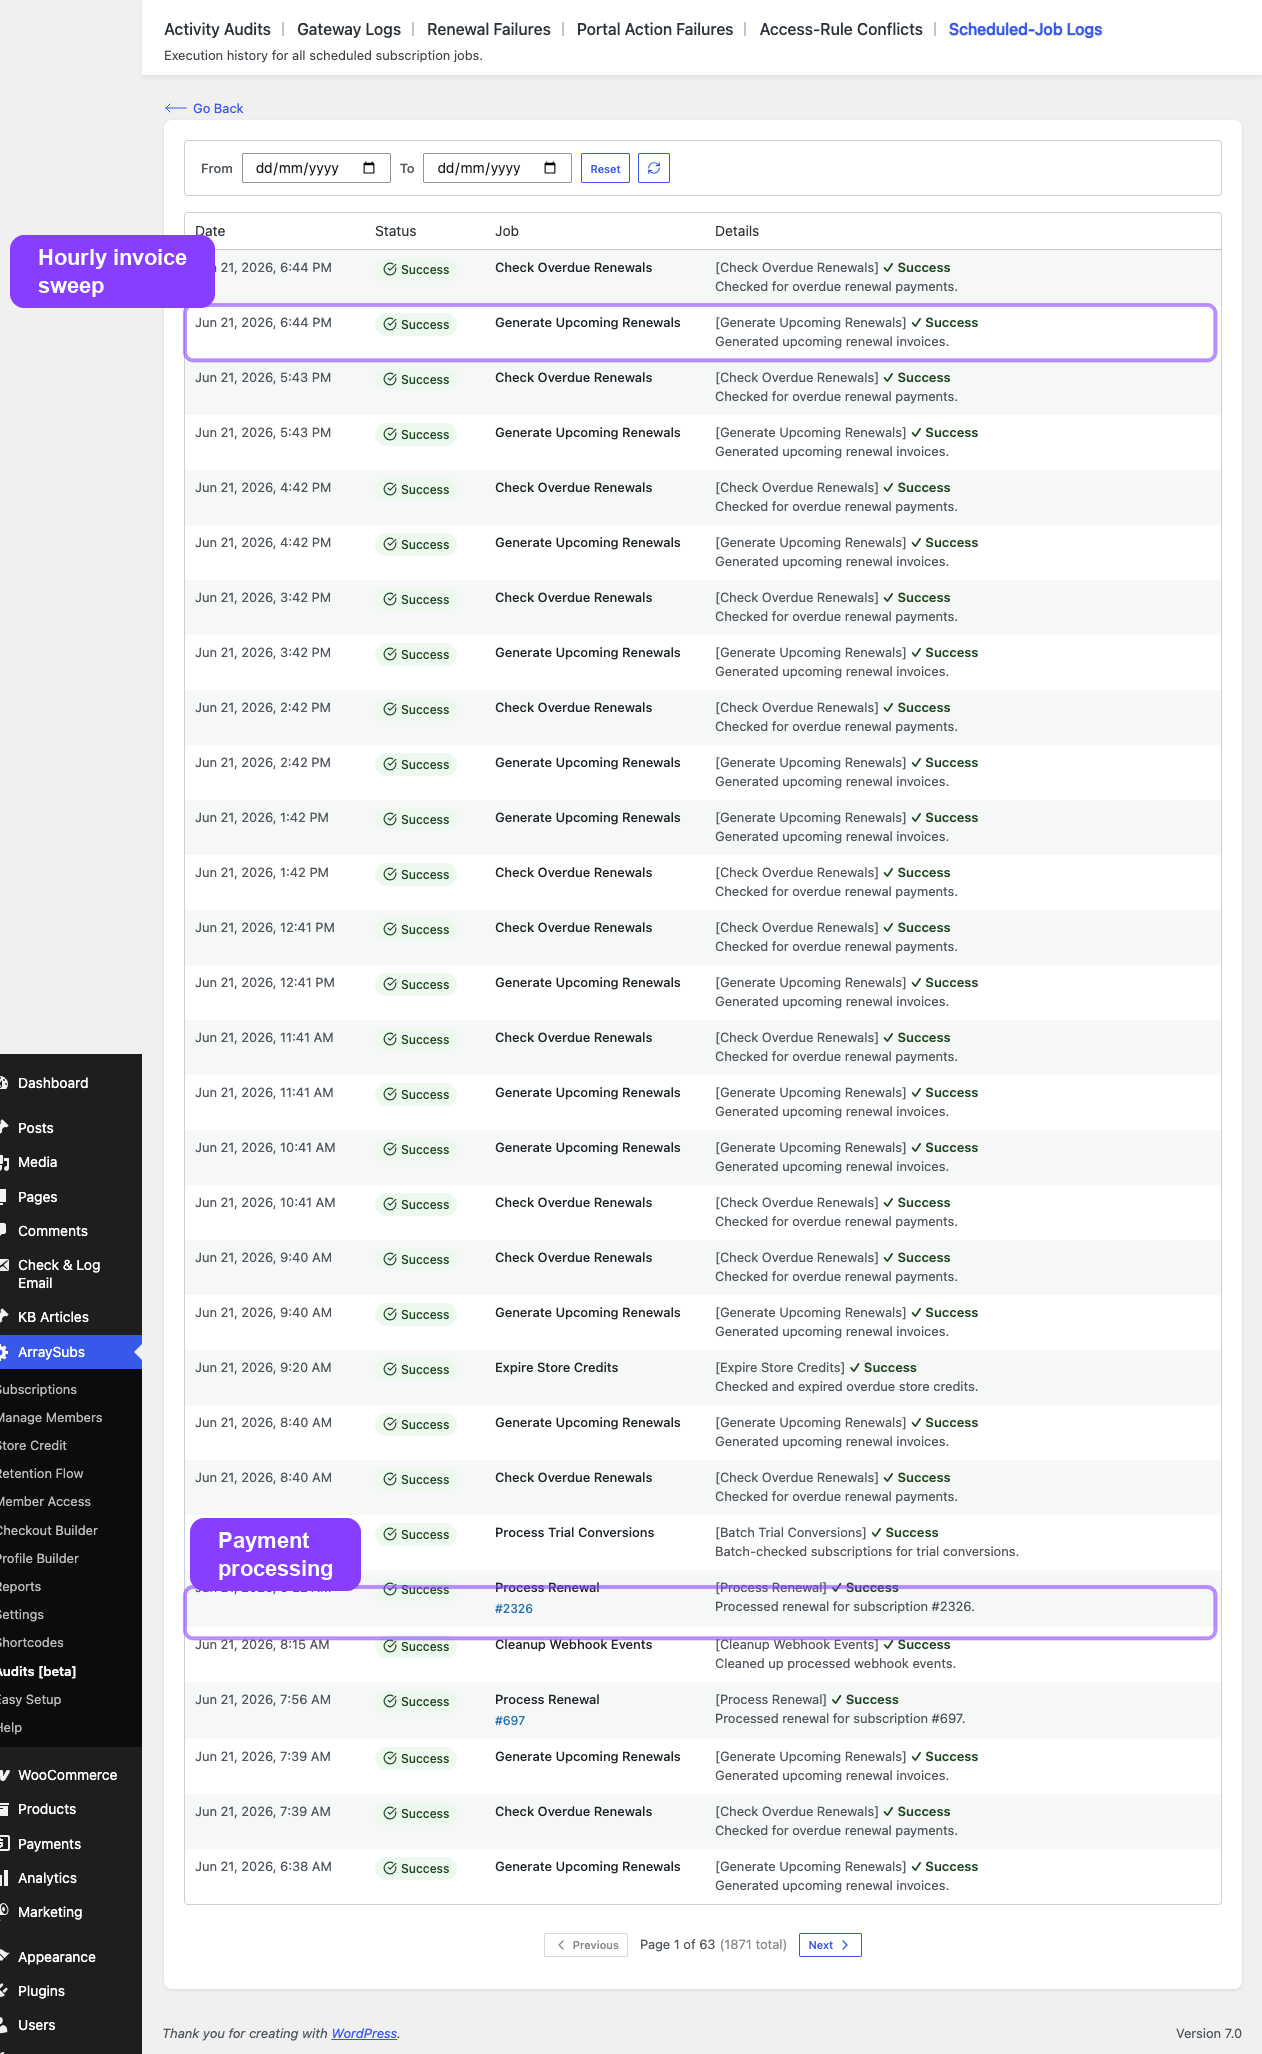Image resolution: width=1262 pixels, height=2054 pixels.
Task: Open Profile Builder submenu item
Action: (x=39, y=1558)
